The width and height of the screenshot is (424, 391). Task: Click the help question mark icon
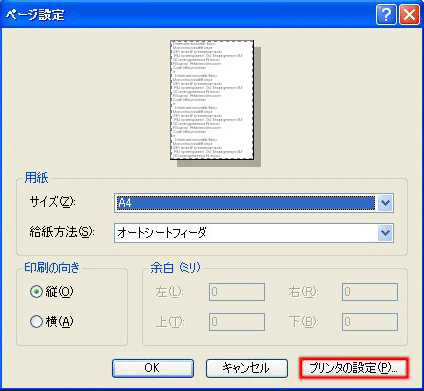pos(386,15)
